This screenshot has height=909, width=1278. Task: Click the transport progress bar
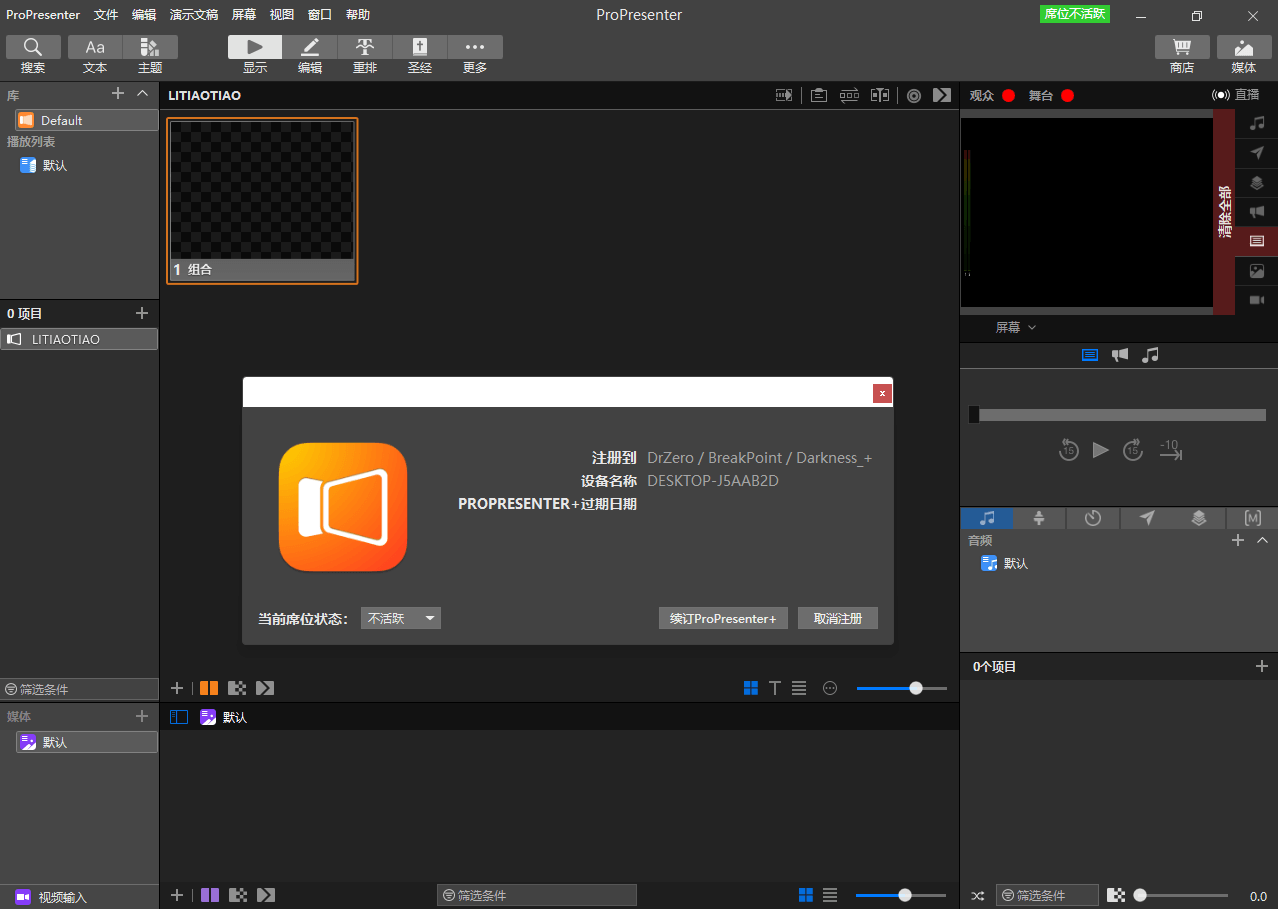1118,415
